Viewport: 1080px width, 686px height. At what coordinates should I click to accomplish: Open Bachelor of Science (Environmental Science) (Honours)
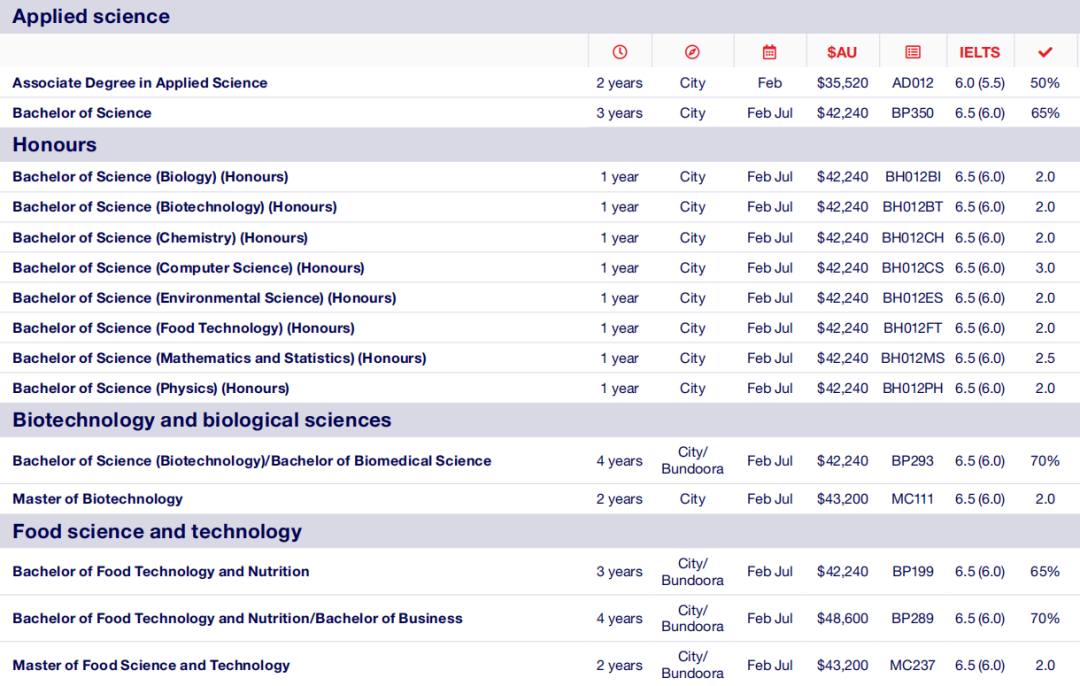click(204, 298)
